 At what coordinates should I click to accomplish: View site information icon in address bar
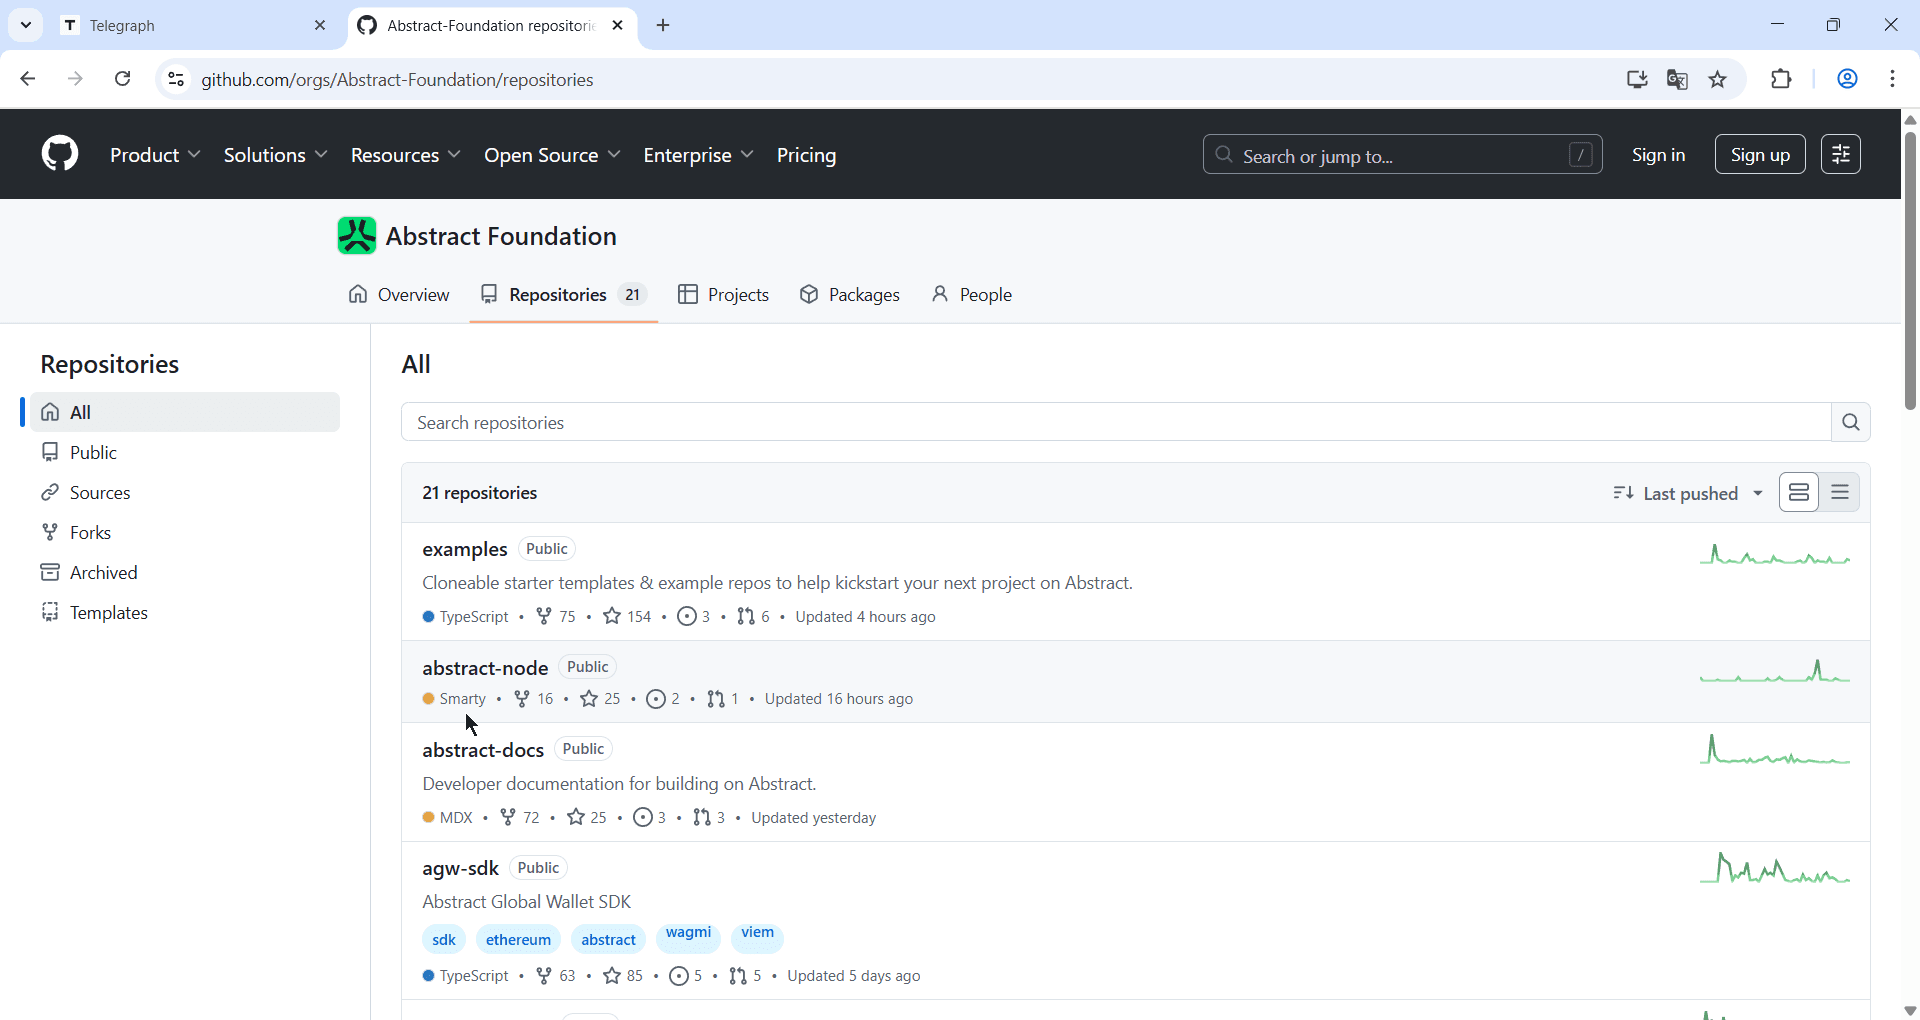pos(176,79)
